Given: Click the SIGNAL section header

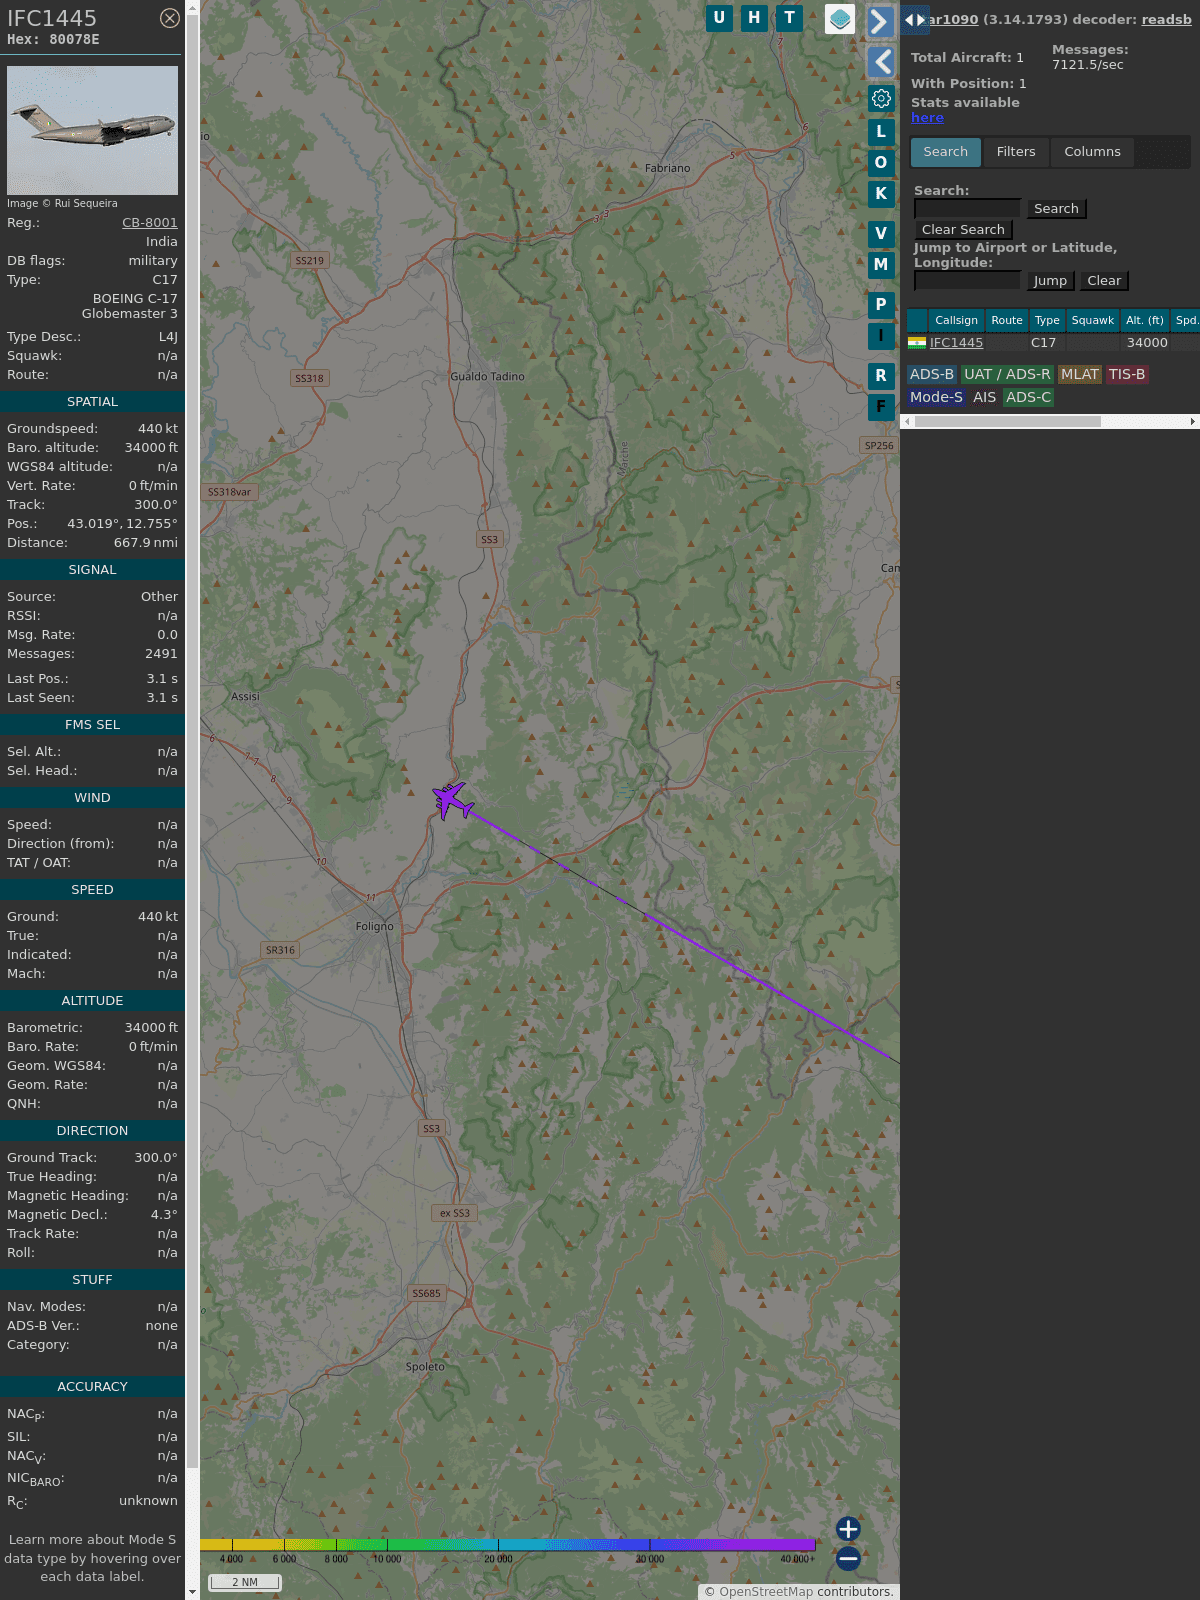Looking at the screenshot, I should point(92,569).
